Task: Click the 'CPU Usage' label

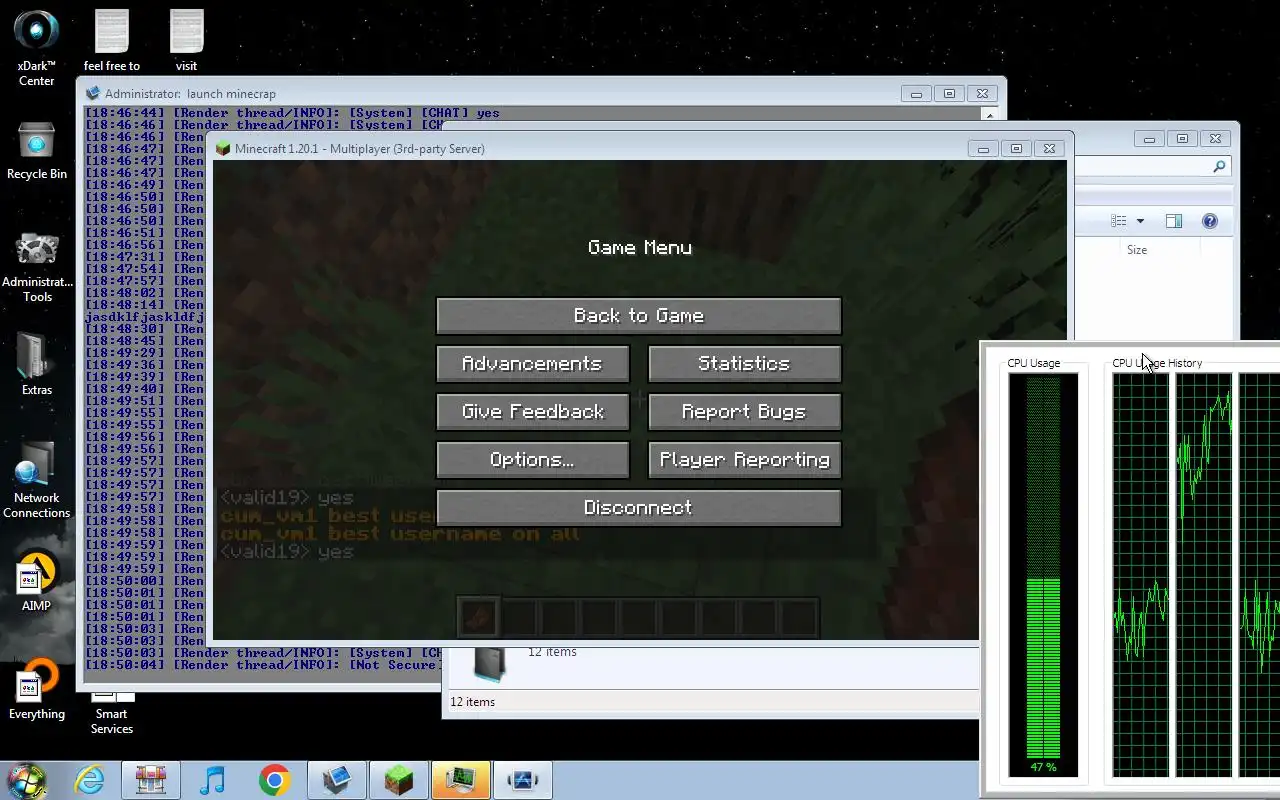Action: [x=1033, y=363]
